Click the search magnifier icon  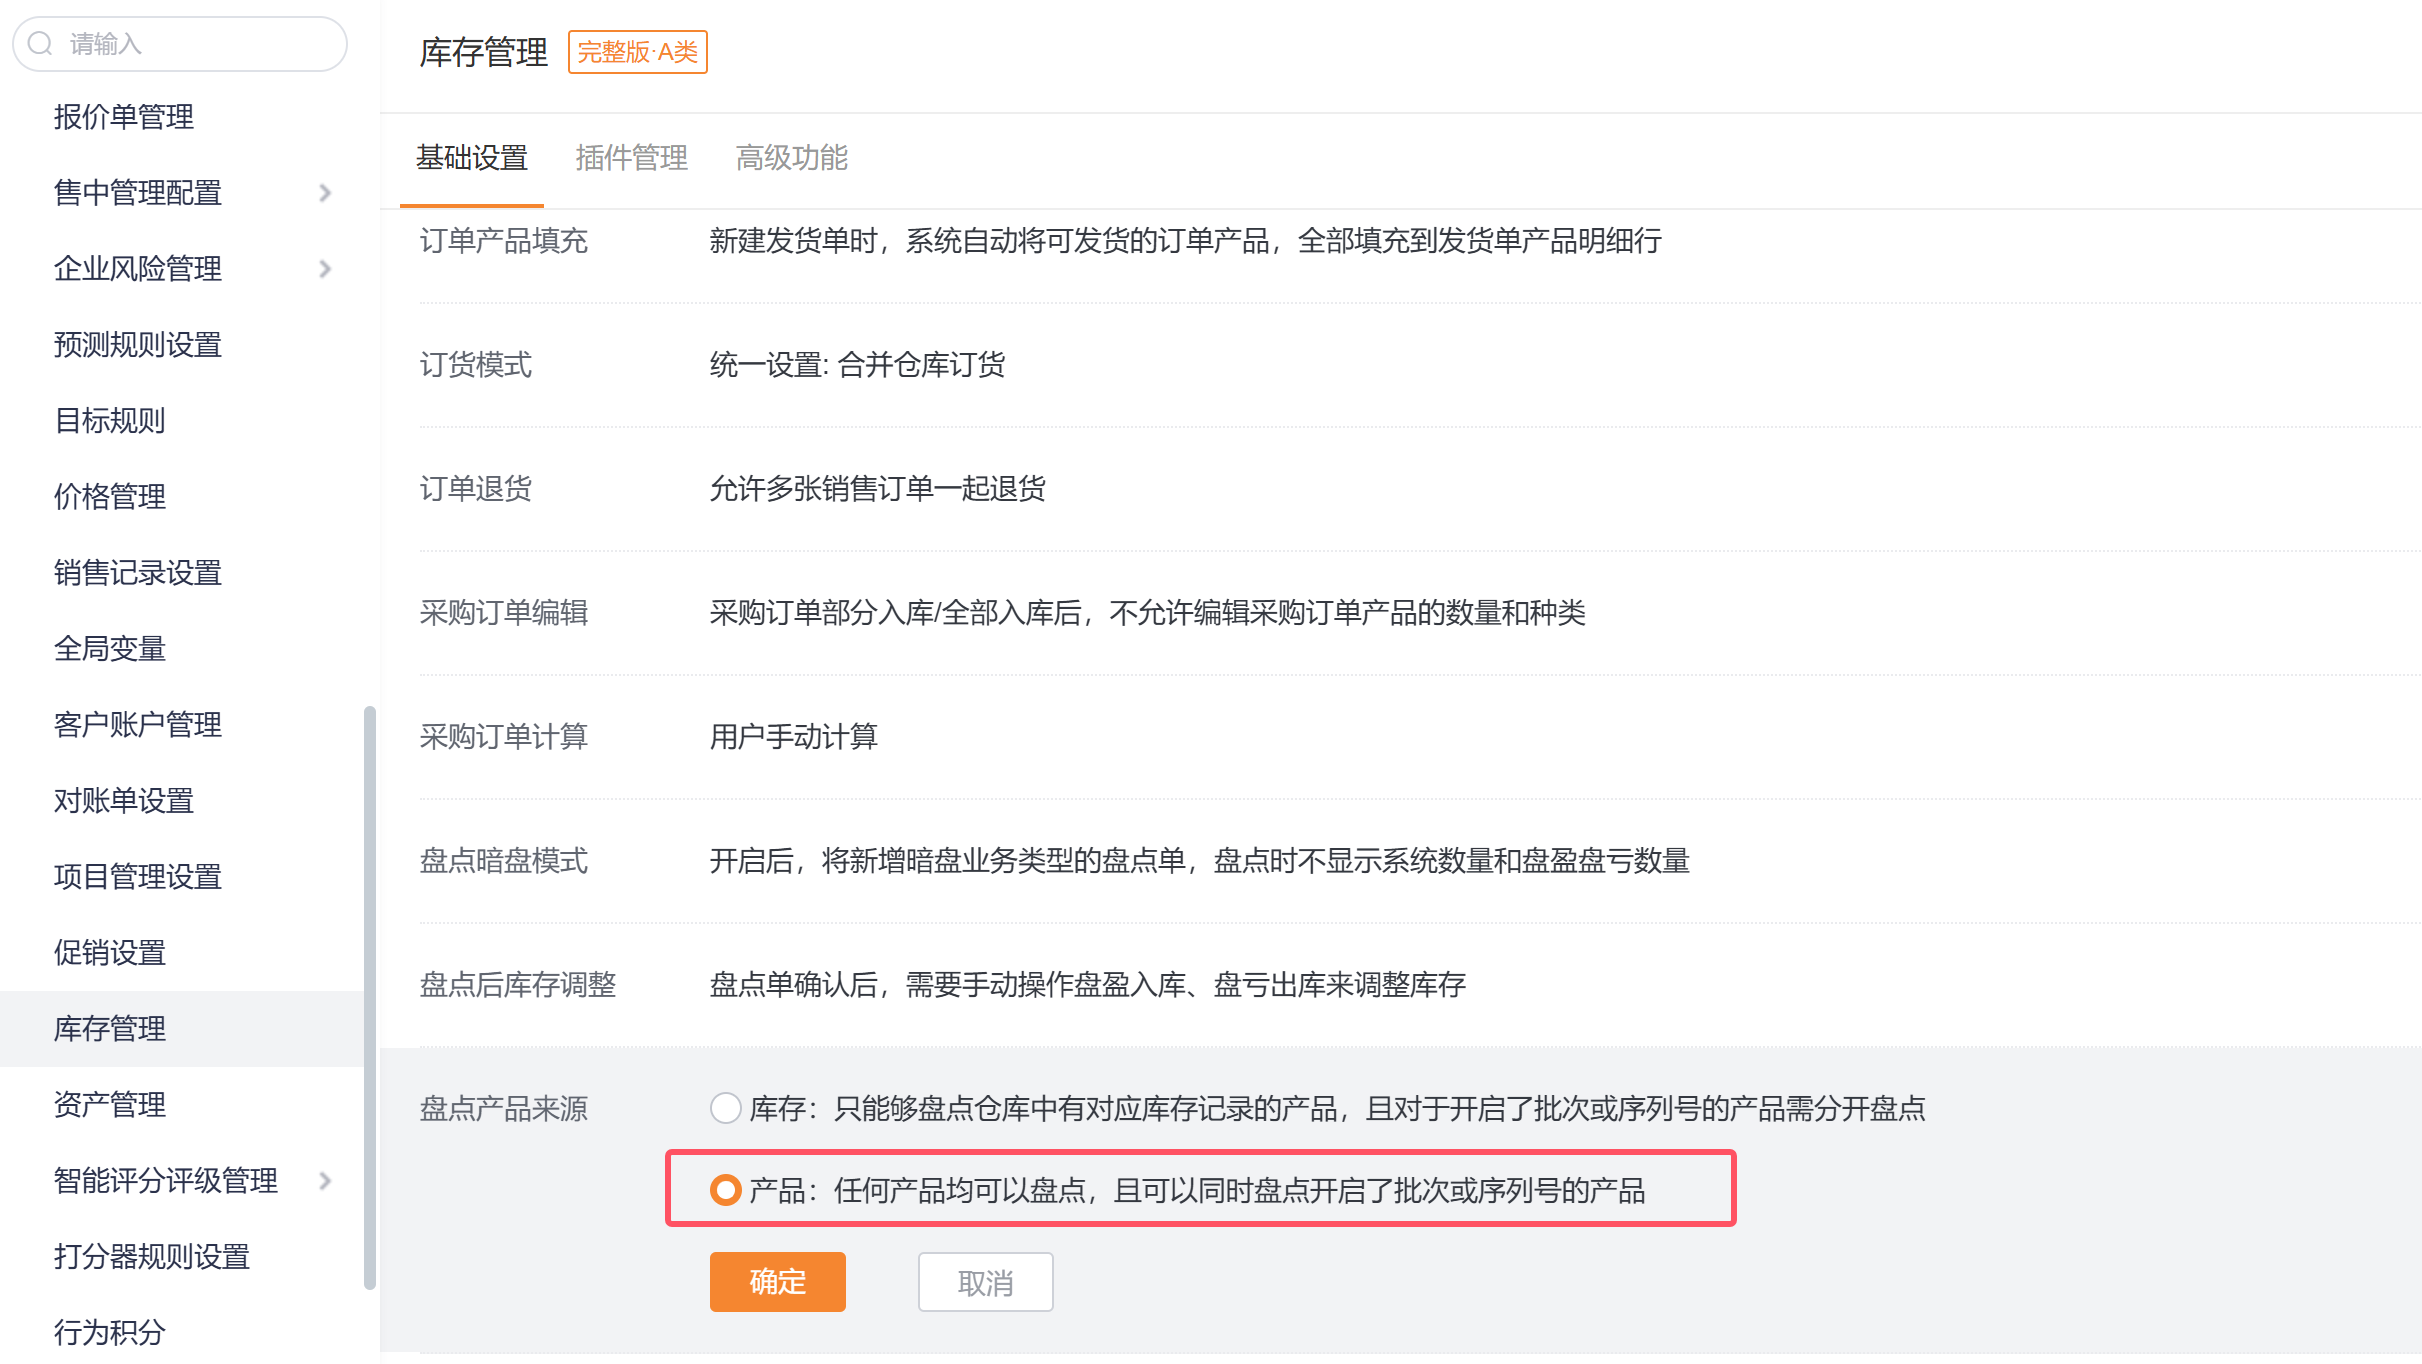click(40, 44)
